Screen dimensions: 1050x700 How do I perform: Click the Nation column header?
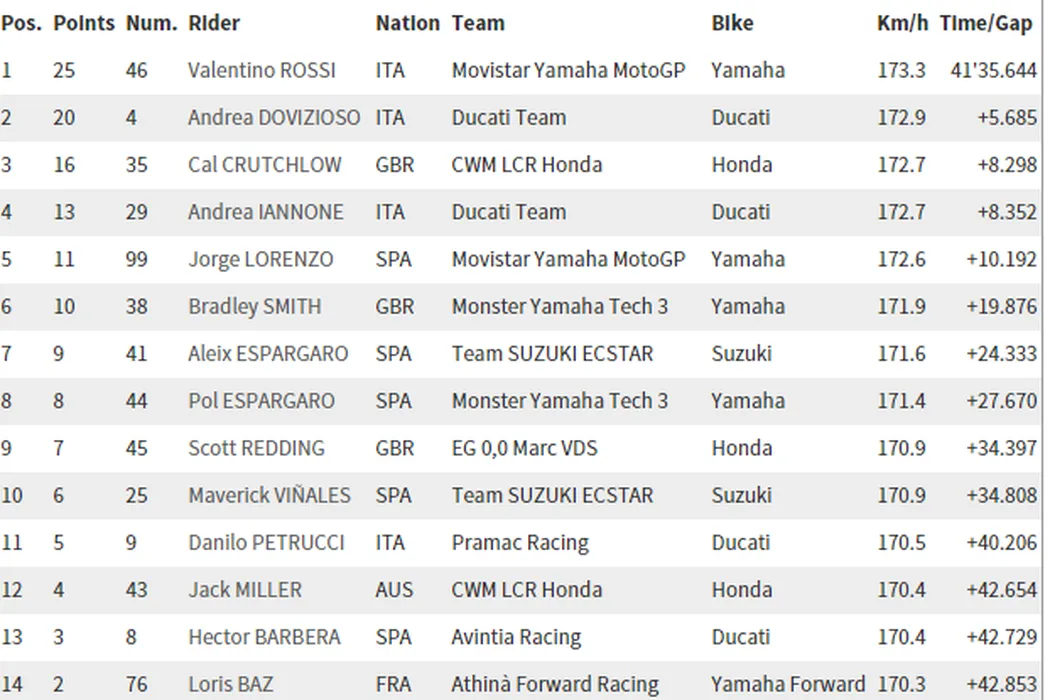point(407,23)
